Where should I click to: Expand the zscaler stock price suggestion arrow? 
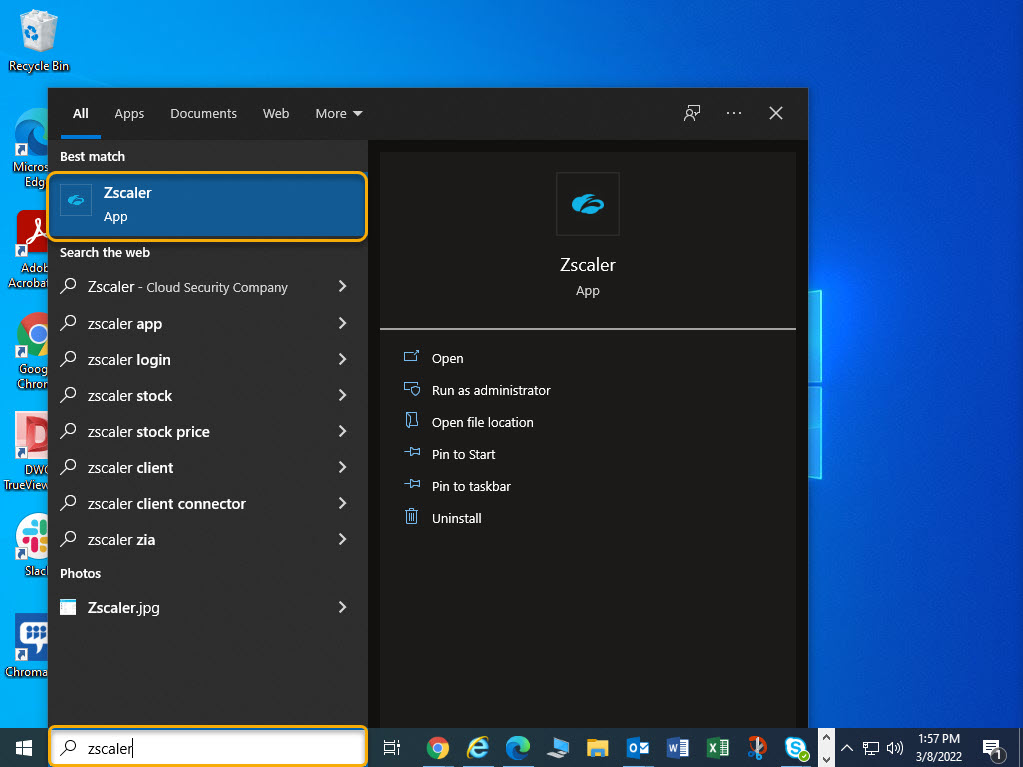(343, 430)
